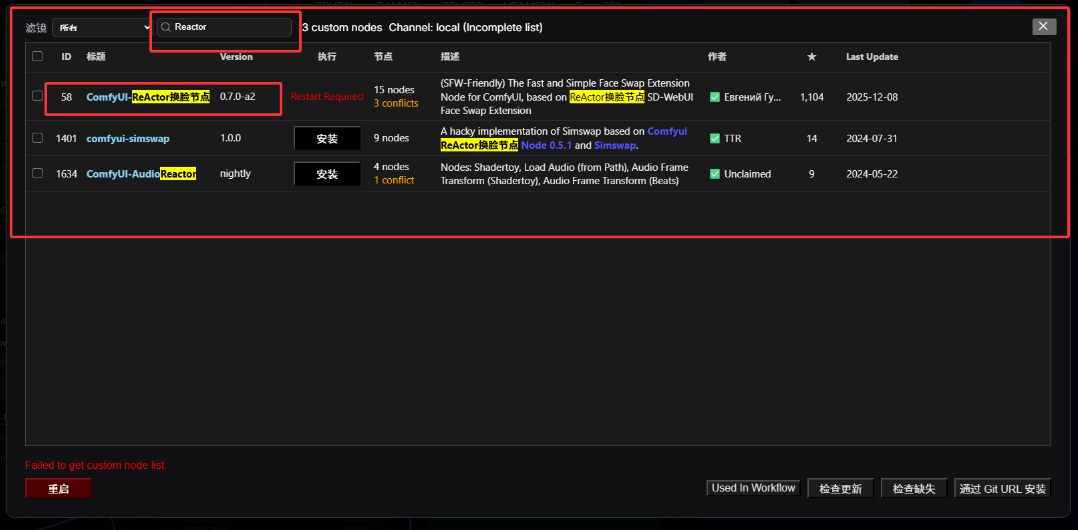The height and width of the screenshot is (530, 1078).
Task: Click the nightly version cell
Action: click(235, 174)
